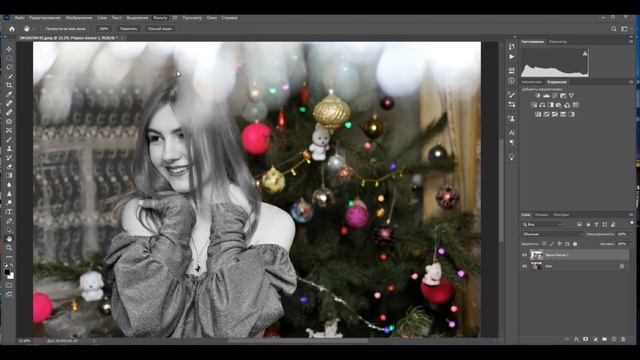
Task: Open the Learn lightbulb panel icon
Action: click(x=511, y=157)
